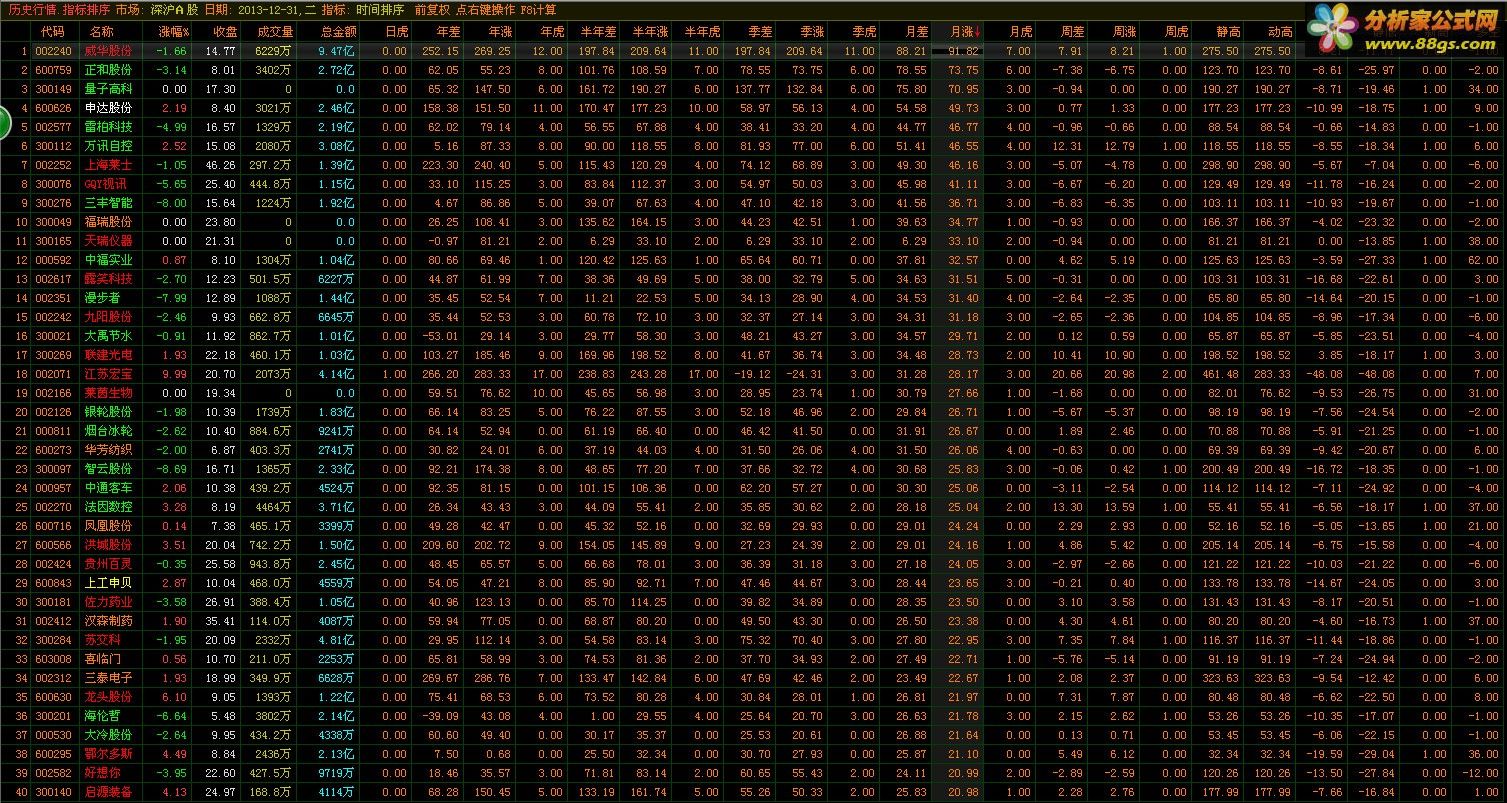Select stock row 莱茵生物

753,393
